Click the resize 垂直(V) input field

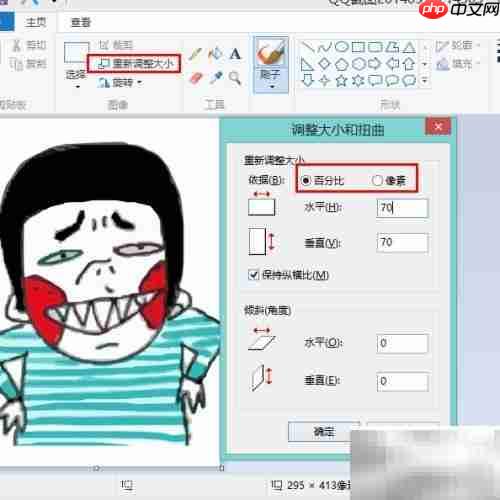(x=402, y=242)
